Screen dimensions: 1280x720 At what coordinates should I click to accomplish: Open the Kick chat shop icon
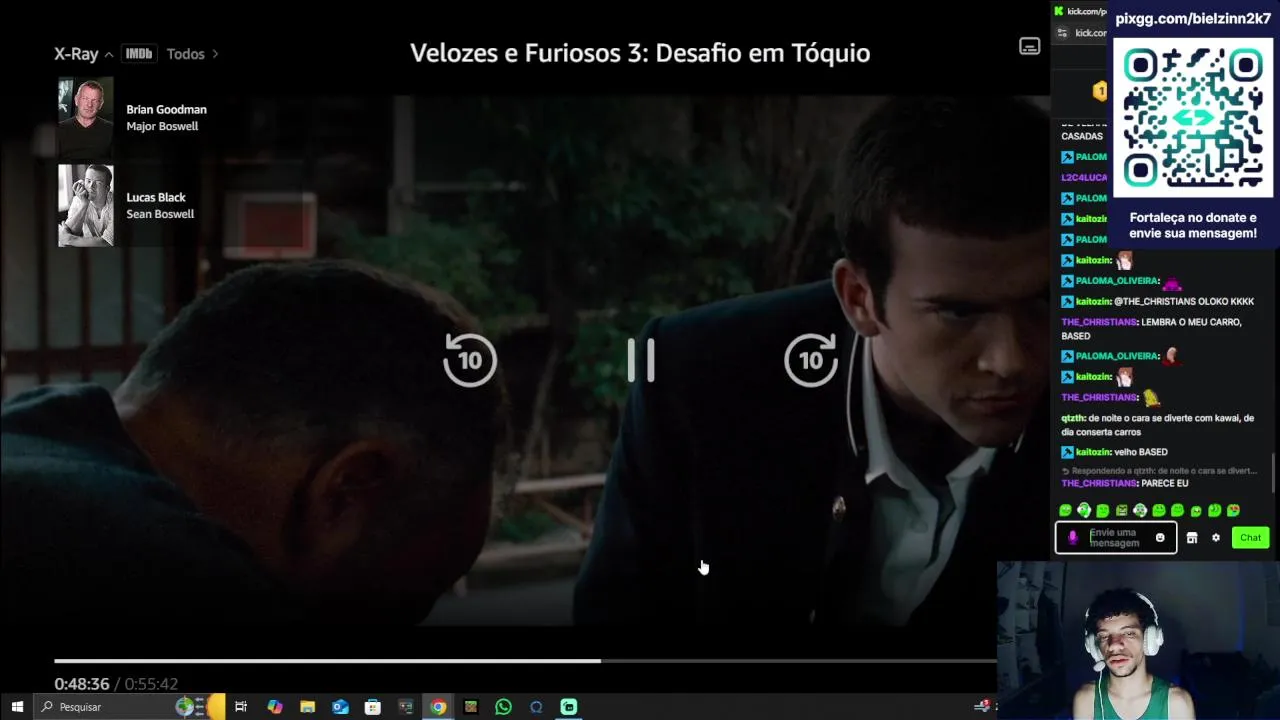(x=1192, y=538)
